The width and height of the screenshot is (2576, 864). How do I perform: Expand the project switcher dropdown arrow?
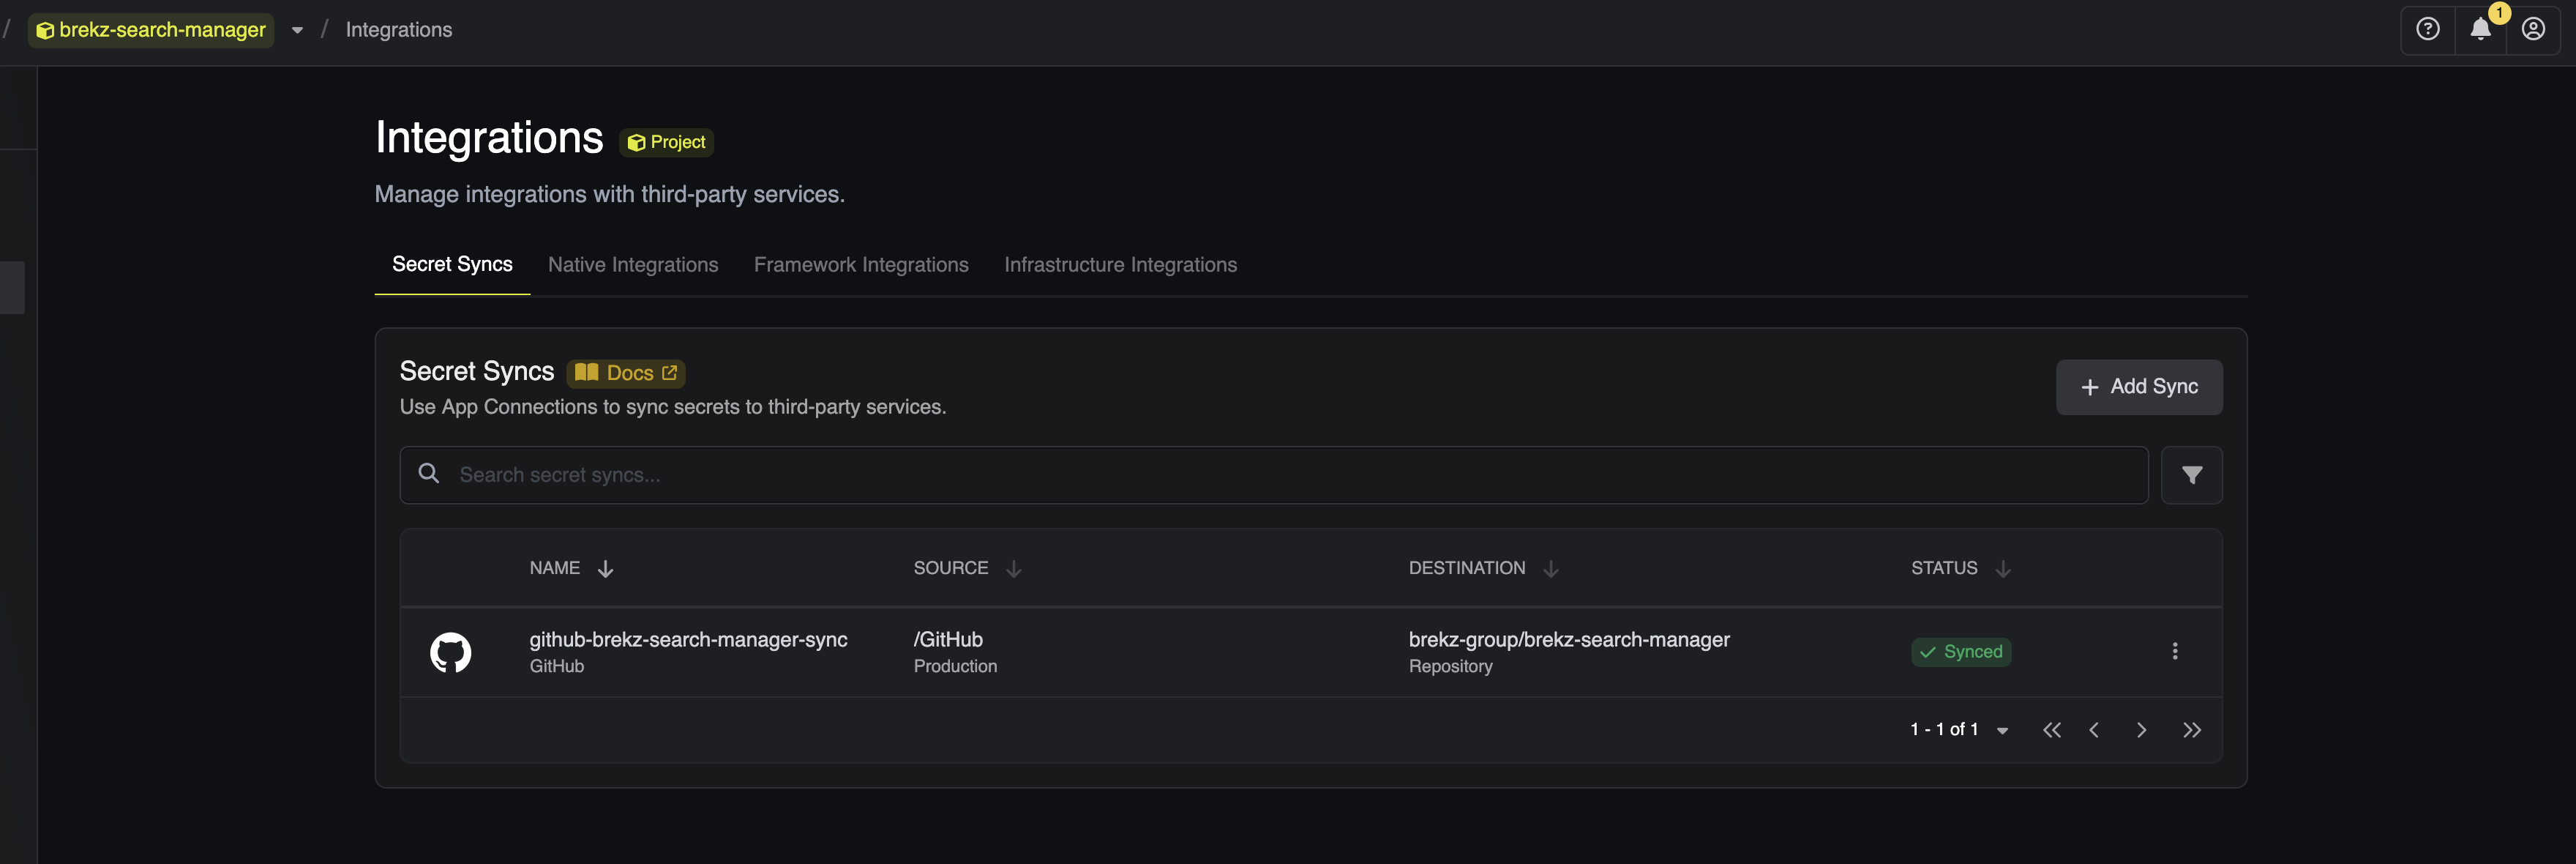[297, 30]
